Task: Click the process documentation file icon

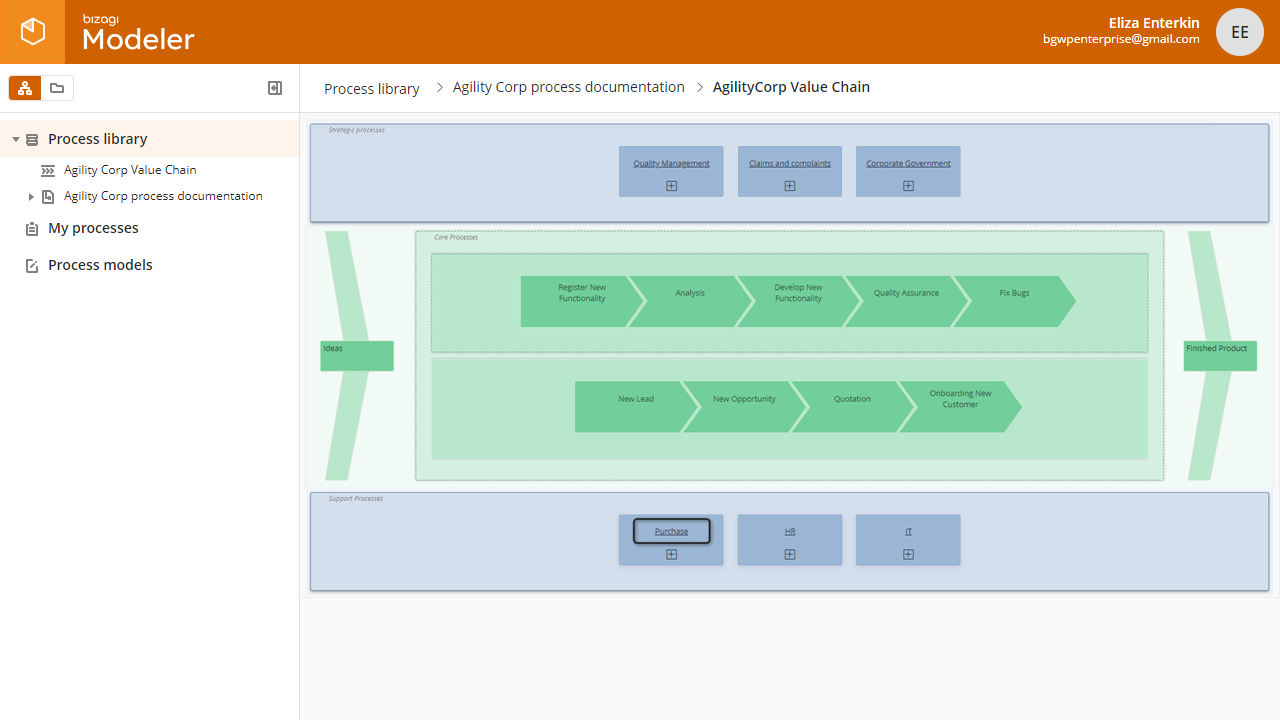Action: click(x=48, y=197)
